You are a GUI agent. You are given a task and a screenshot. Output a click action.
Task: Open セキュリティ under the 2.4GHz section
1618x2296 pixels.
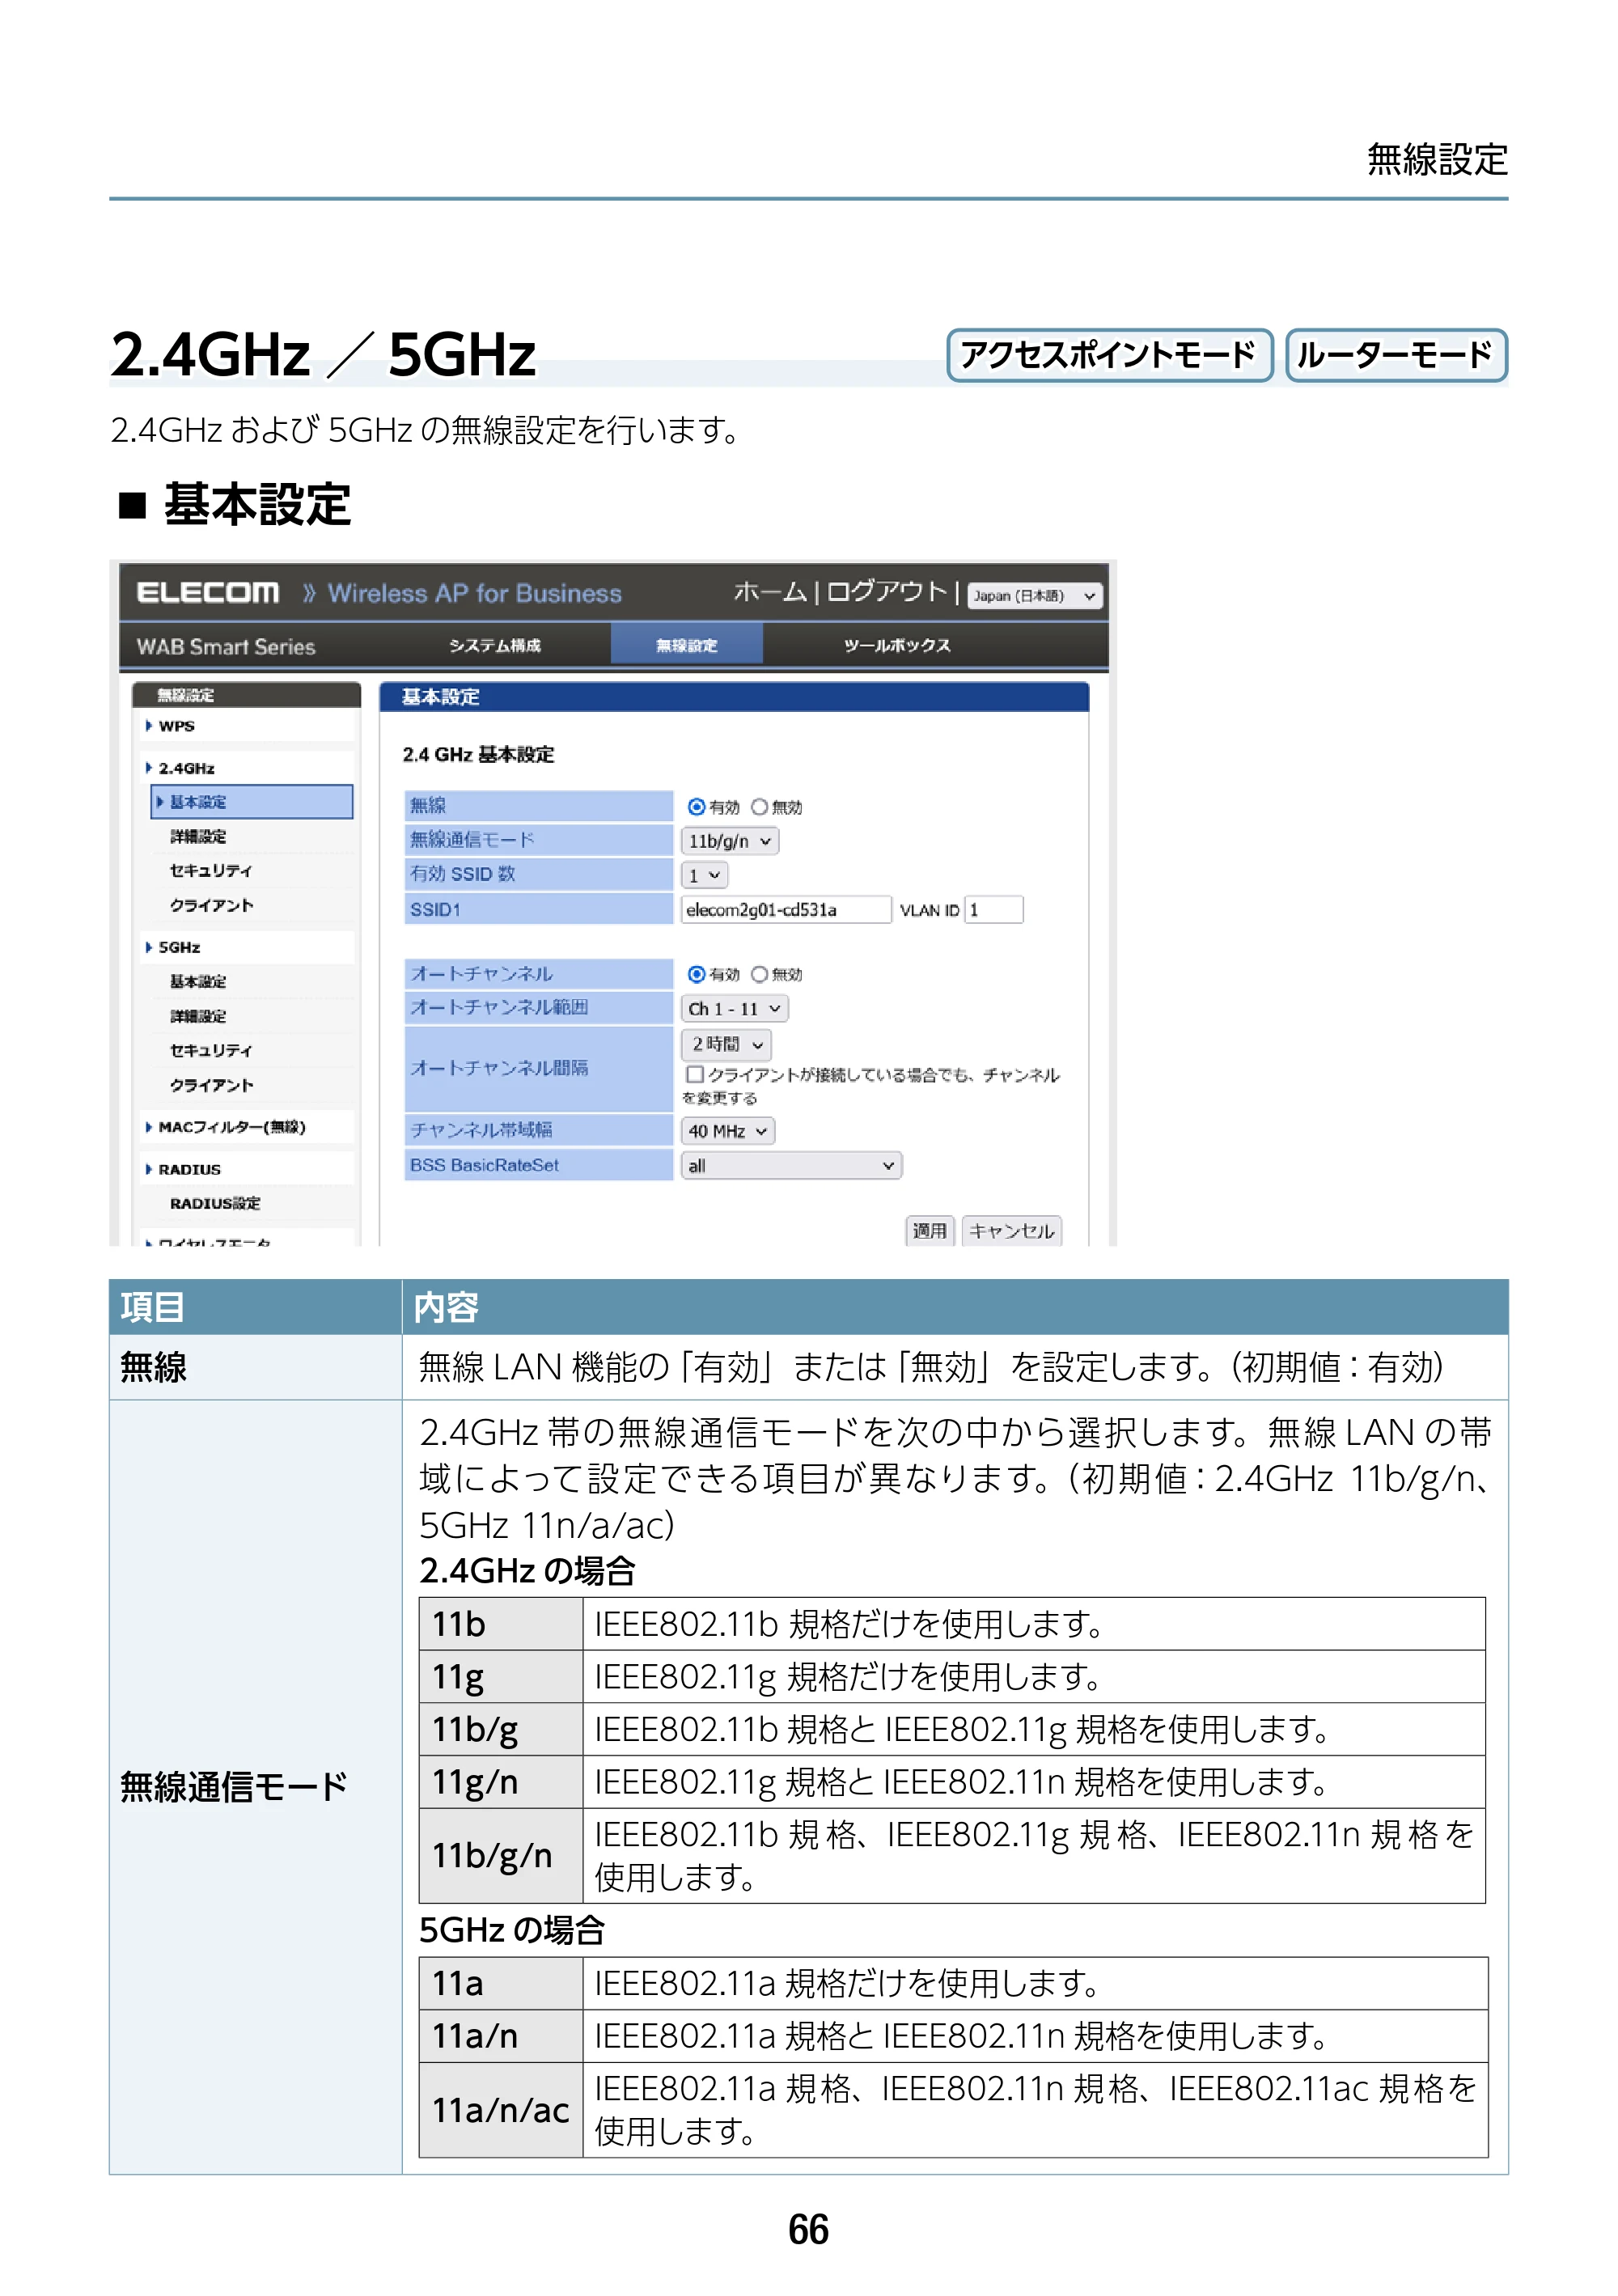pos(210,871)
